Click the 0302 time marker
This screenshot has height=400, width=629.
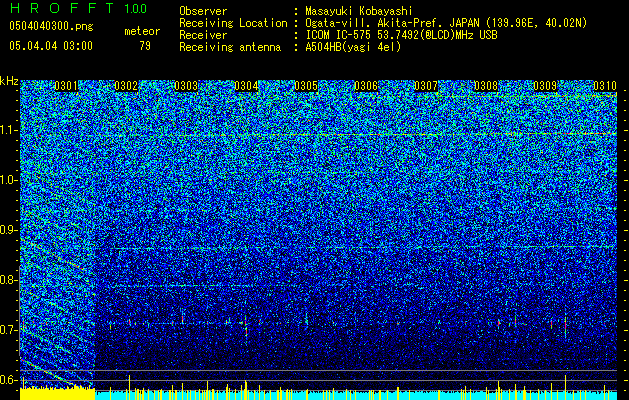point(126,86)
